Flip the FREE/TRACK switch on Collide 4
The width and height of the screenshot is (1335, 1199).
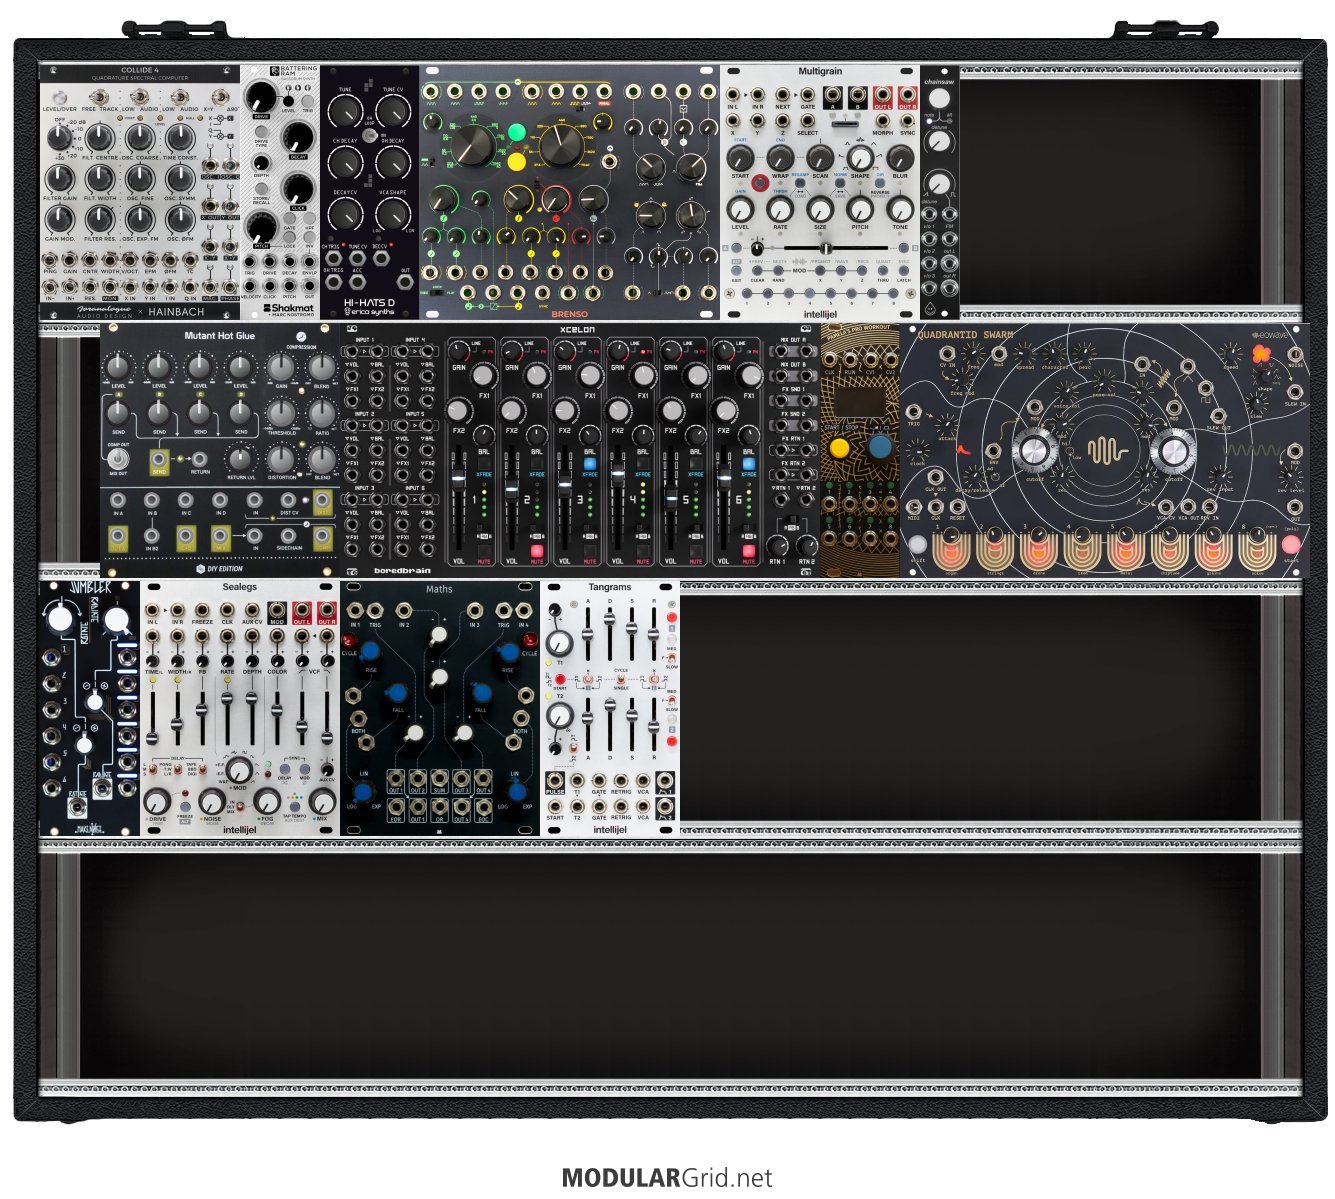pos(100,97)
